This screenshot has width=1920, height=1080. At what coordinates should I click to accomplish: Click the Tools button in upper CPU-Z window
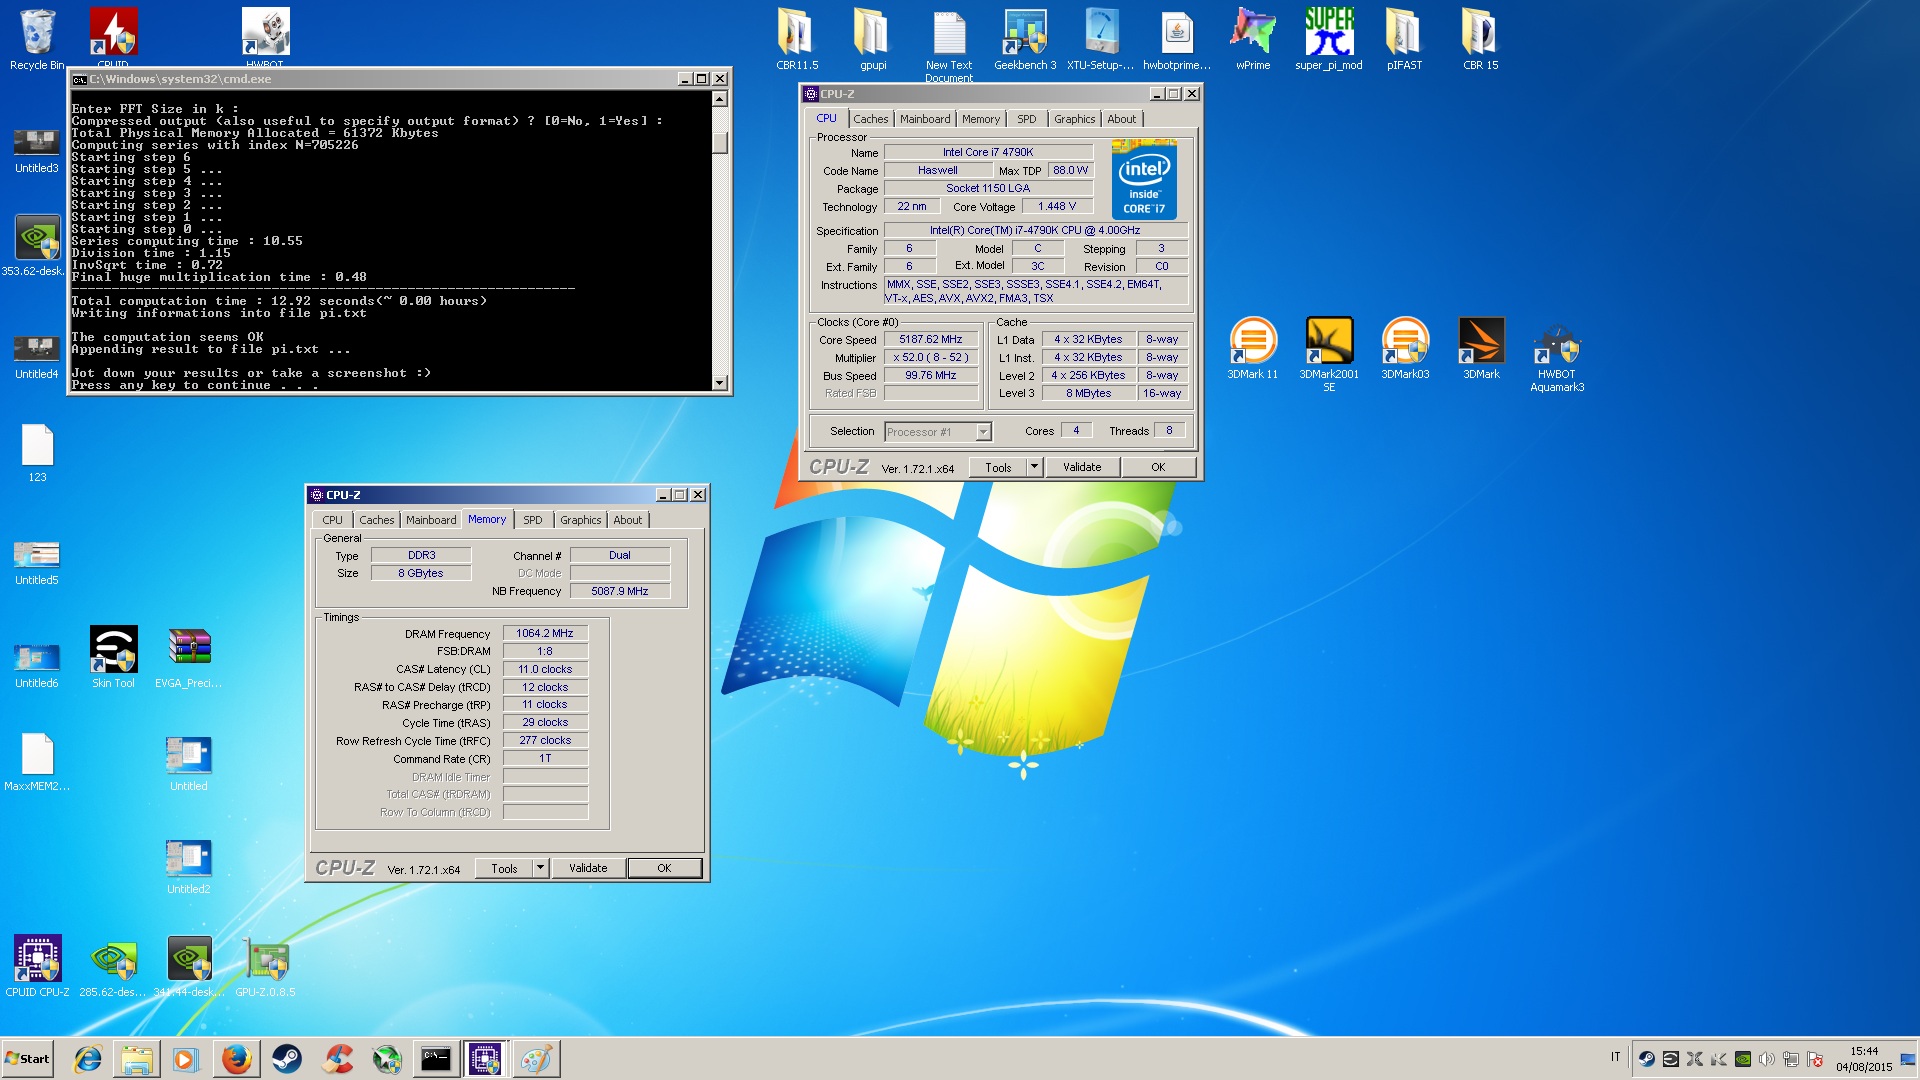998,467
